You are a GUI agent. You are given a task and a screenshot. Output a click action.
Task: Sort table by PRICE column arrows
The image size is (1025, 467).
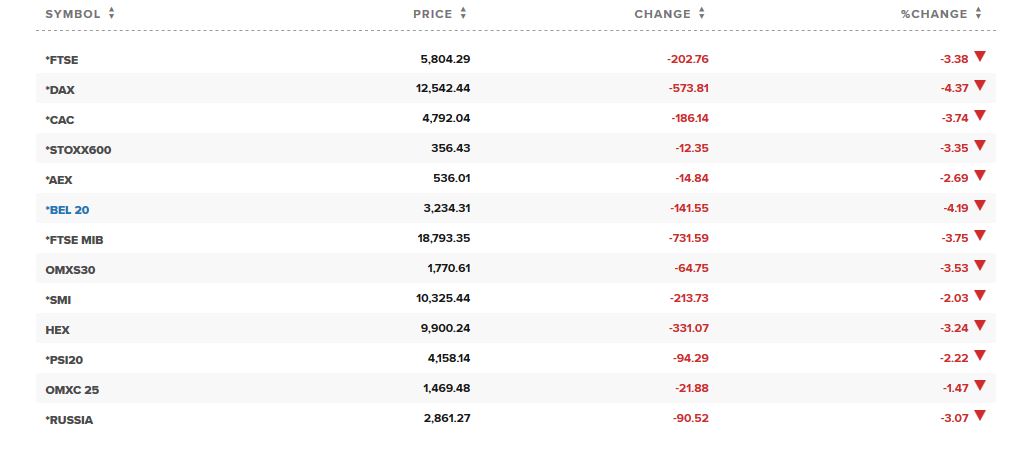(x=463, y=13)
